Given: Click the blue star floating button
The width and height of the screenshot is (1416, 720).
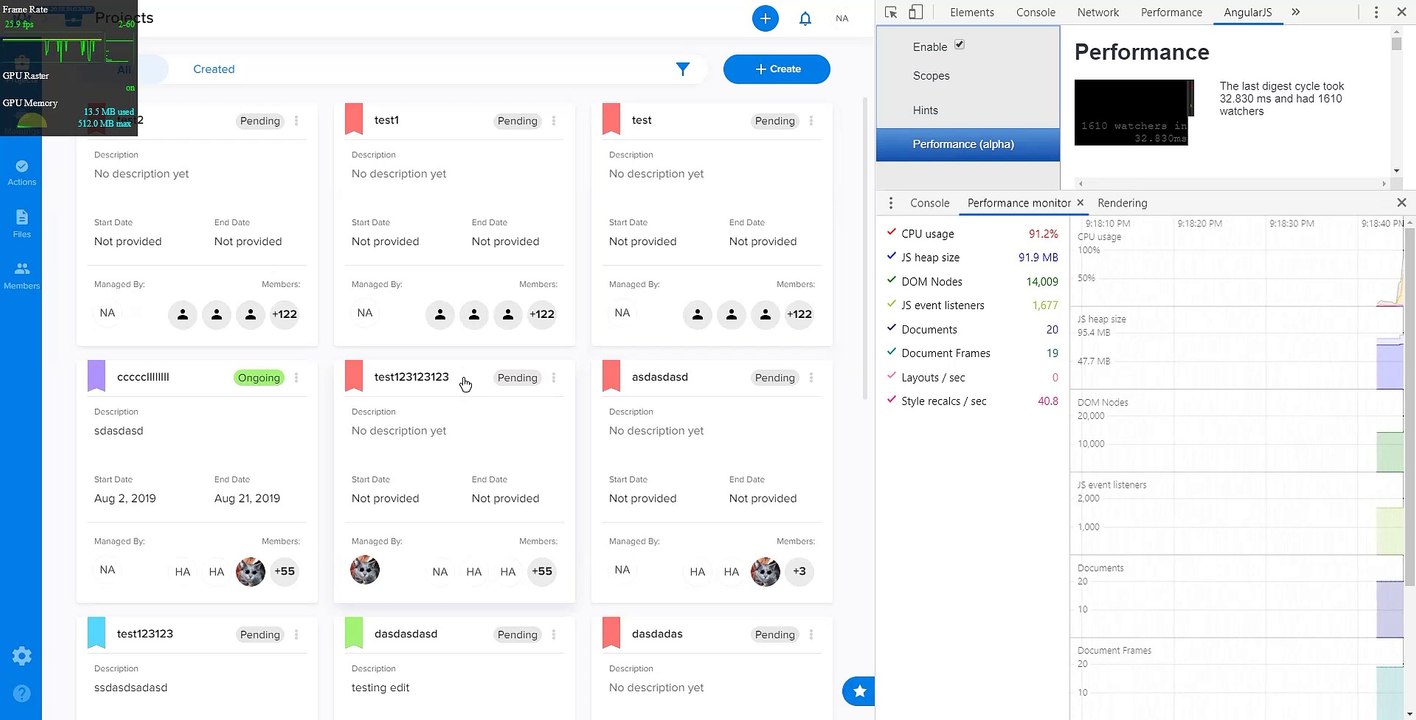Looking at the screenshot, I should [x=859, y=691].
